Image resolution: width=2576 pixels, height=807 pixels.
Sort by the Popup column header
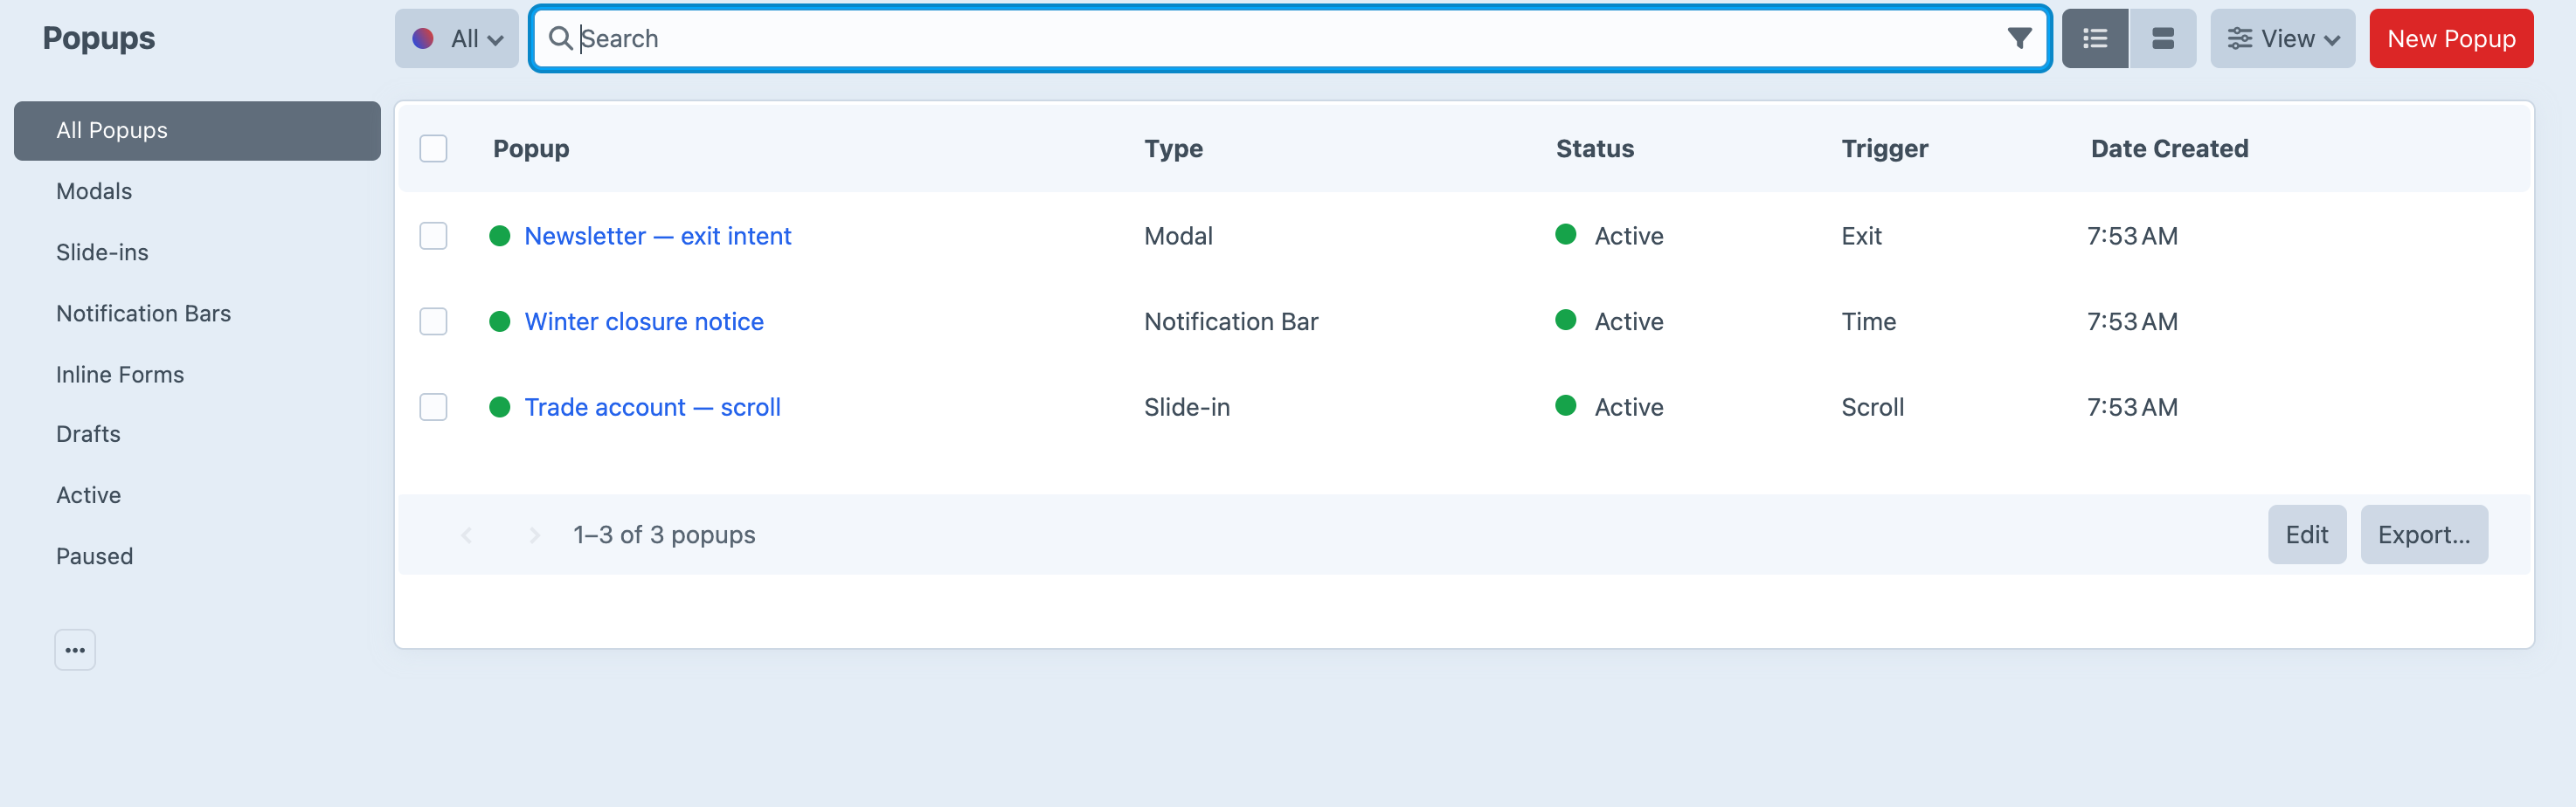531,149
